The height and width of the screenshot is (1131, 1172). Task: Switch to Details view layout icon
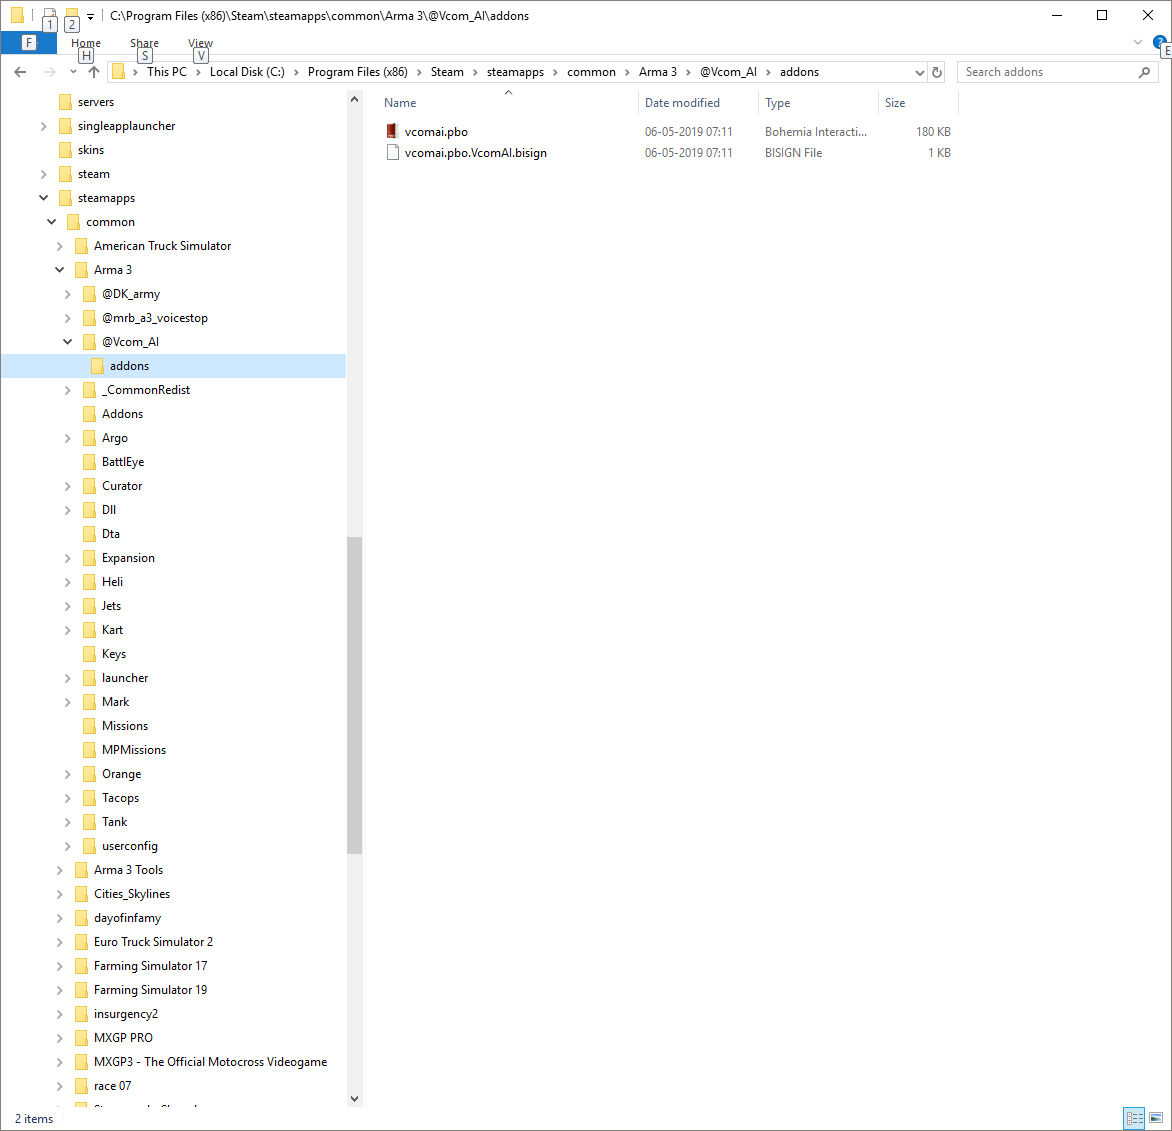(1134, 1118)
